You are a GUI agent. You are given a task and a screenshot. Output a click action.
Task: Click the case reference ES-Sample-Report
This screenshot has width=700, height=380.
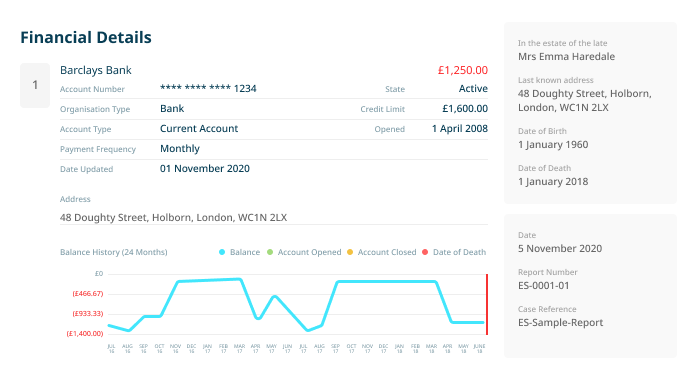[x=560, y=323]
